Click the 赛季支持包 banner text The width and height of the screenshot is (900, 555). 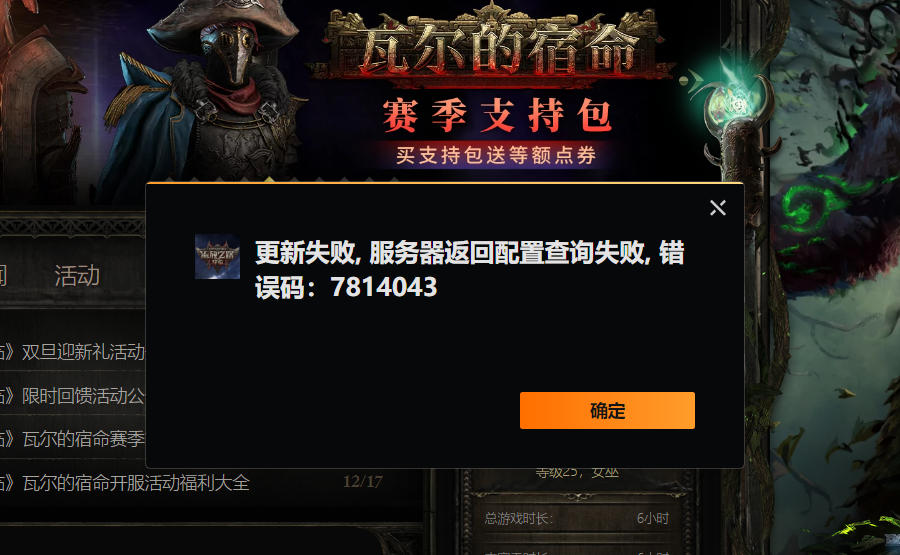497,115
